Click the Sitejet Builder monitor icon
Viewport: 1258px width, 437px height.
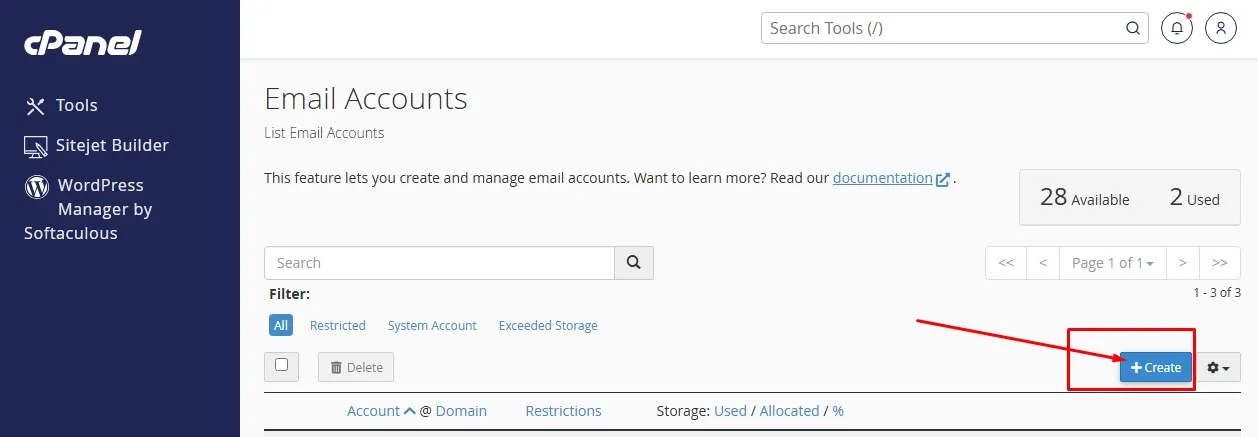(36, 146)
